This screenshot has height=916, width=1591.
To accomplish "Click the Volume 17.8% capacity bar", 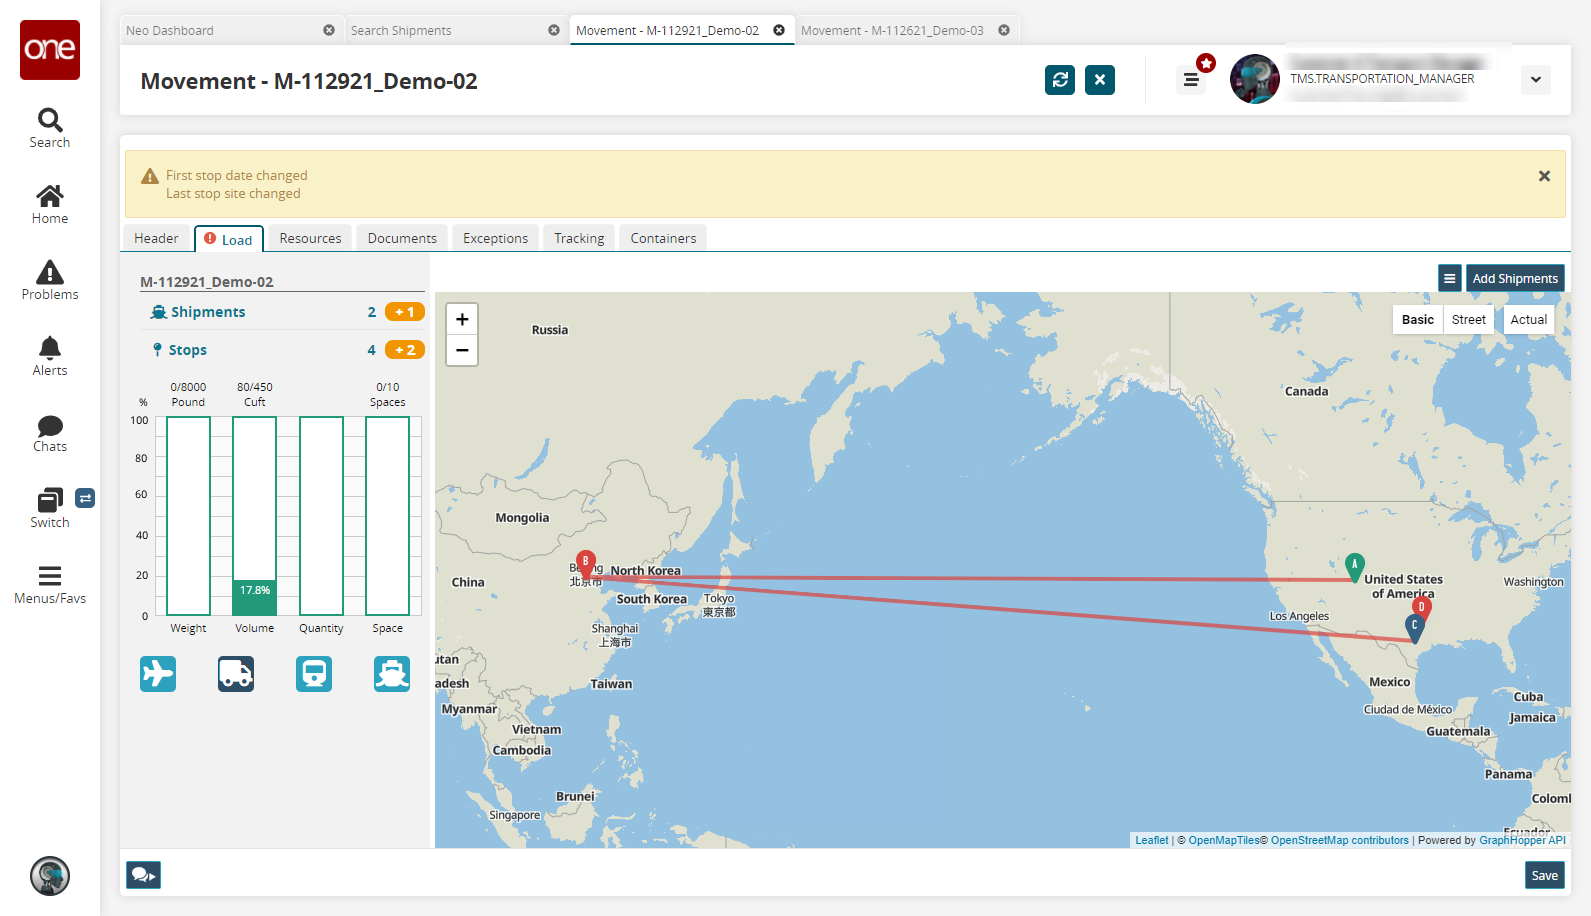I will 255,597.
